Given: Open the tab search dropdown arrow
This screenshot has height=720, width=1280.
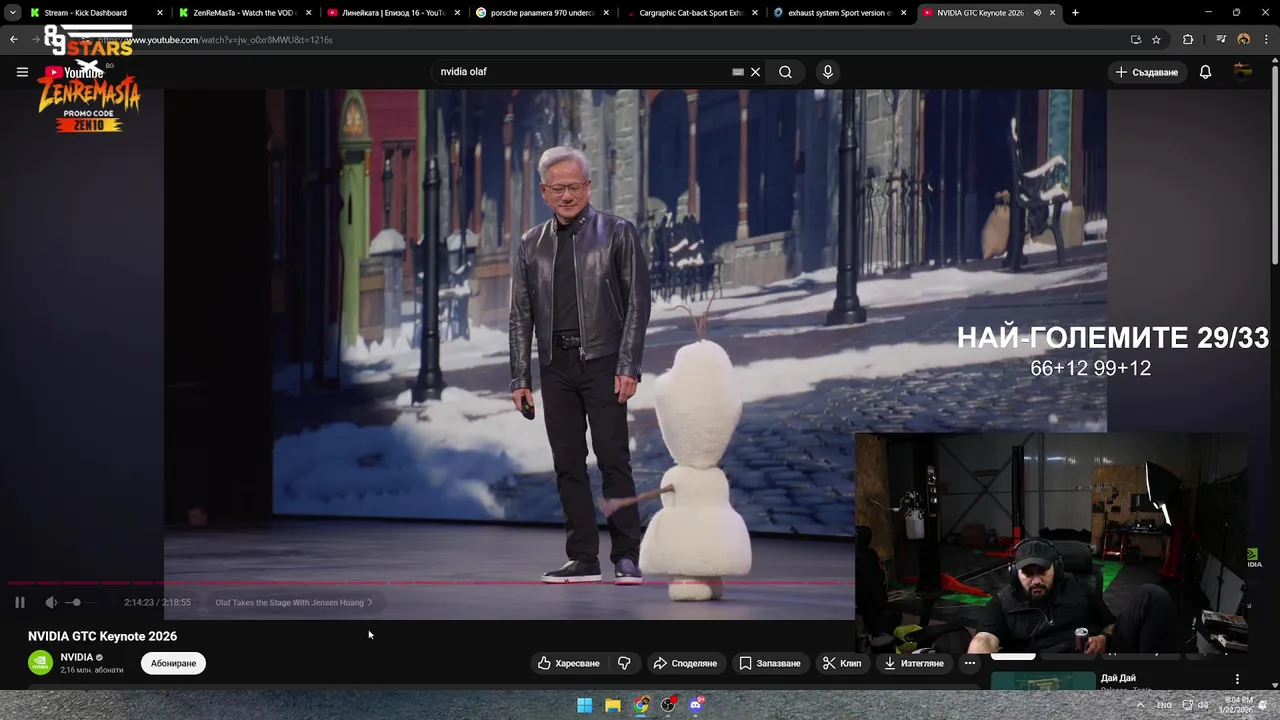Looking at the screenshot, I should (x=12, y=13).
